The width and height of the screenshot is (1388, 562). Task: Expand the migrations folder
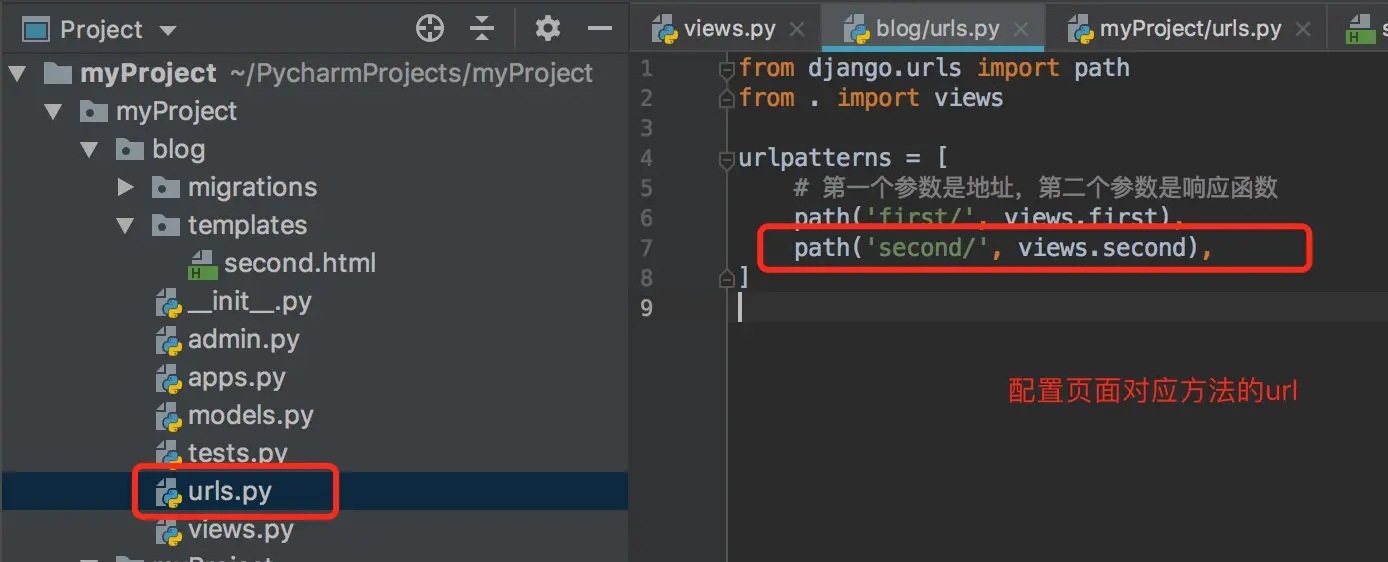click(x=126, y=187)
